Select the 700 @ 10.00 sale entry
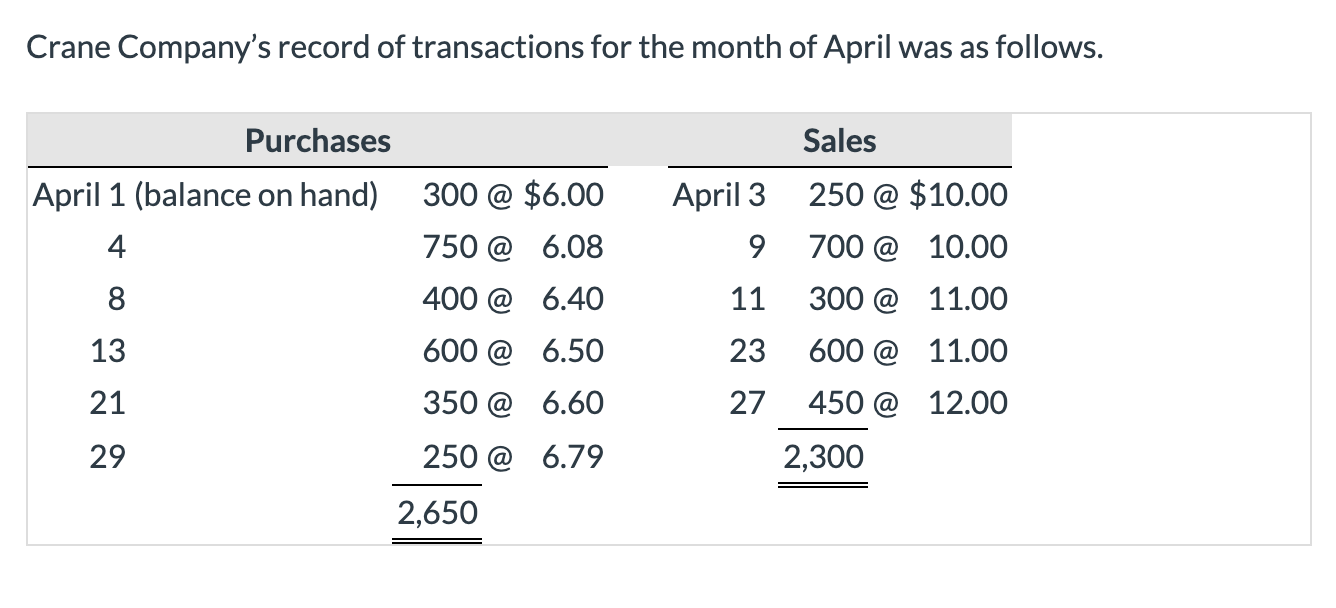 coord(908,247)
